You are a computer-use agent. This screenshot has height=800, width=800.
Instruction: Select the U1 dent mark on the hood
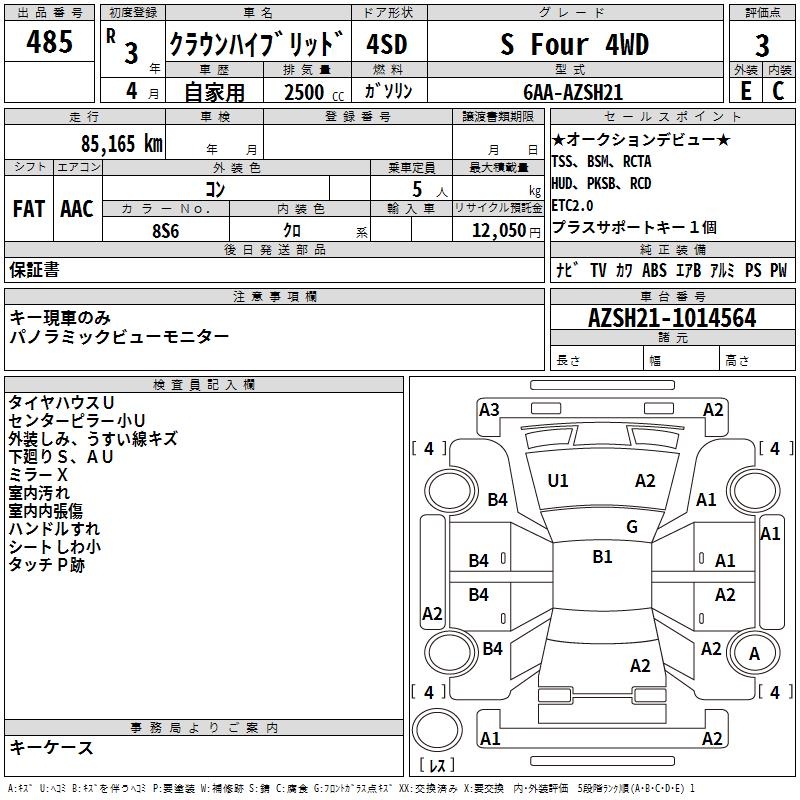pos(558,481)
